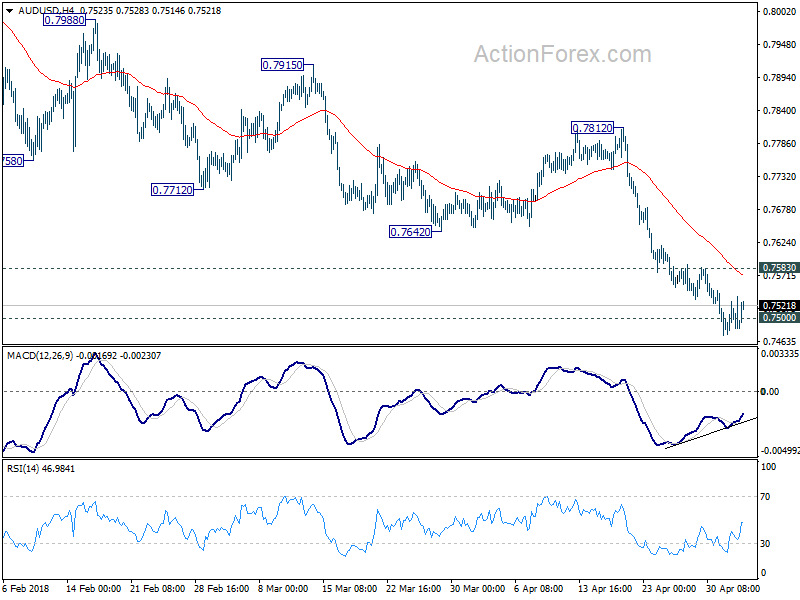
Task: Click the 6 Feb 2018 date on time axis
Action: (26, 588)
